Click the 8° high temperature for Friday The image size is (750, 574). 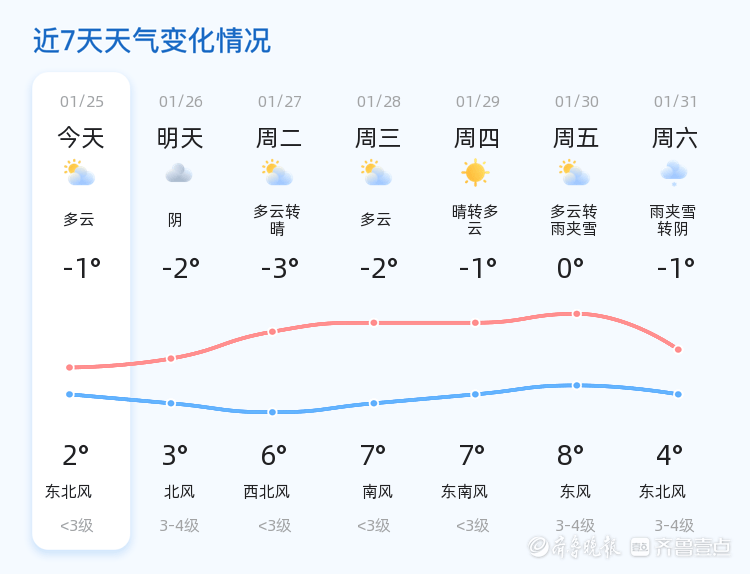click(x=571, y=456)
